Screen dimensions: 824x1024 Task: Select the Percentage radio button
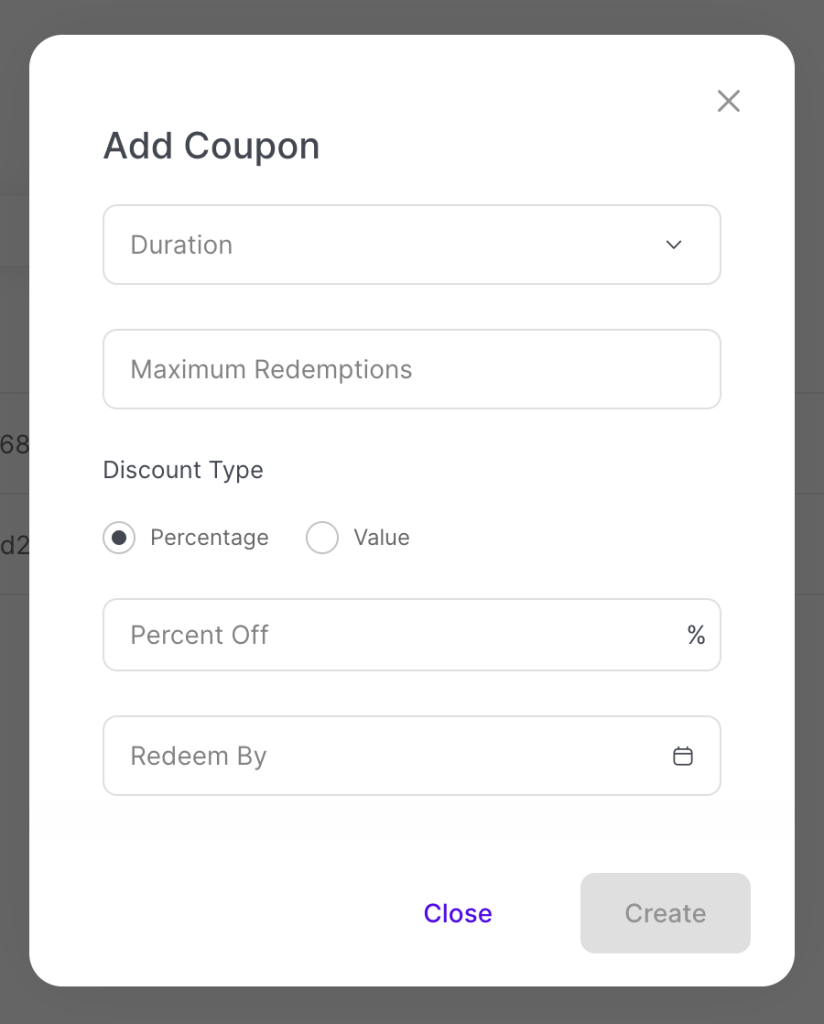click(119, 538)
